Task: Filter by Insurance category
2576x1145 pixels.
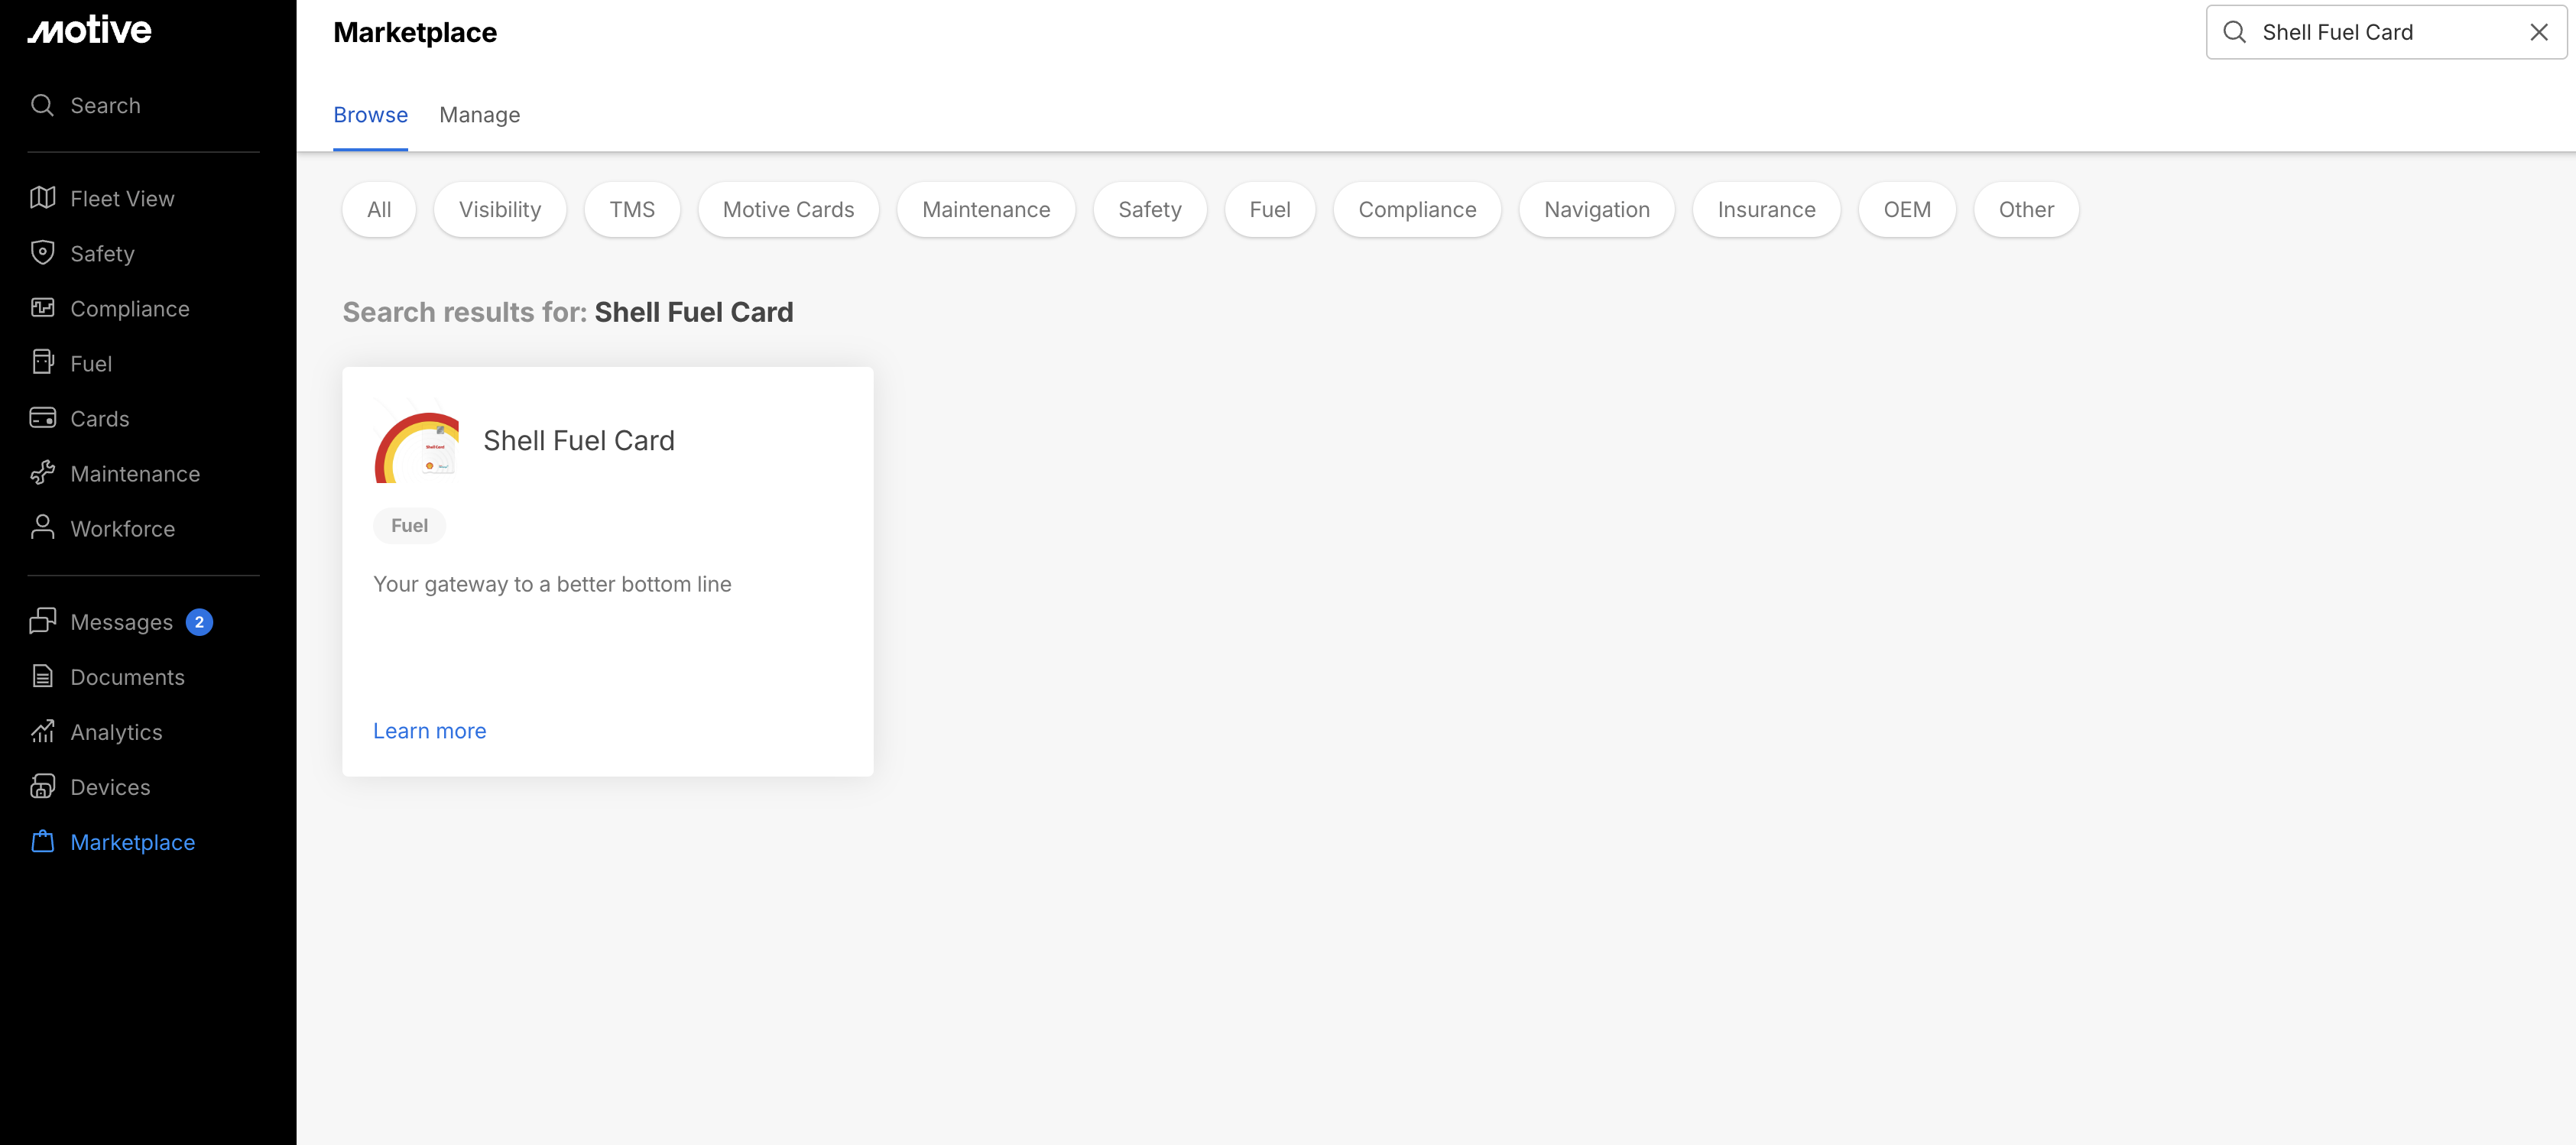Action: 1766,210
